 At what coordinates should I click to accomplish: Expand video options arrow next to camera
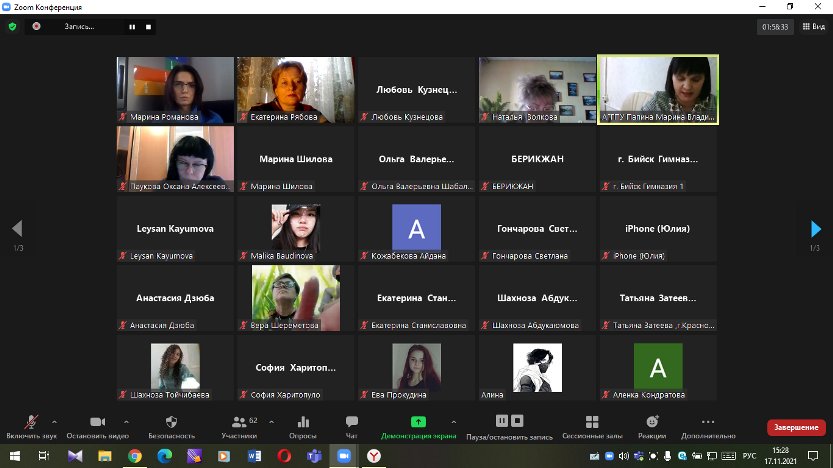coord(125,421)
